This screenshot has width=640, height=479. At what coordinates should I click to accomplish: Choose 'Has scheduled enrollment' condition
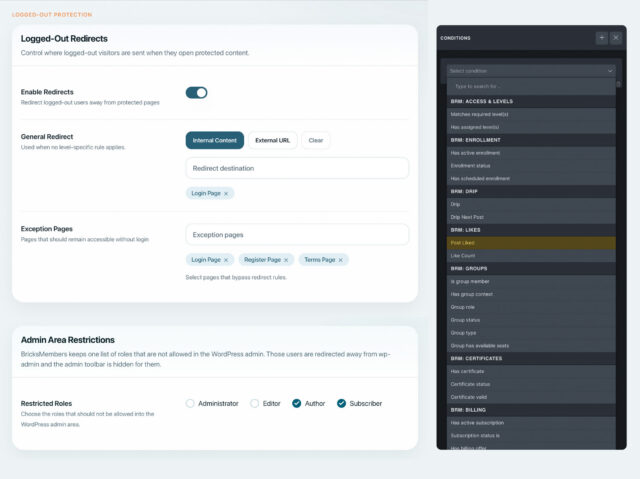coord(531,179)
